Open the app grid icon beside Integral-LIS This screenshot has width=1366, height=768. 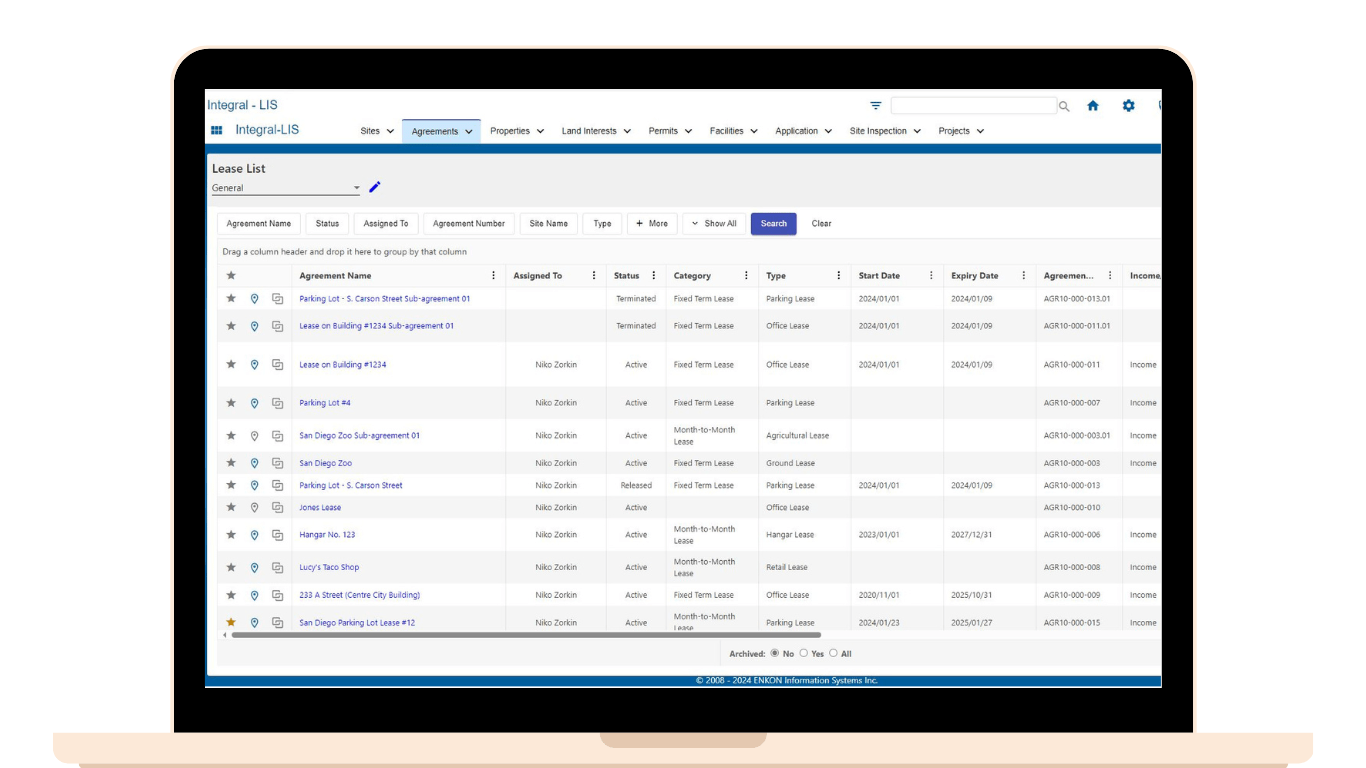[216, 130]
